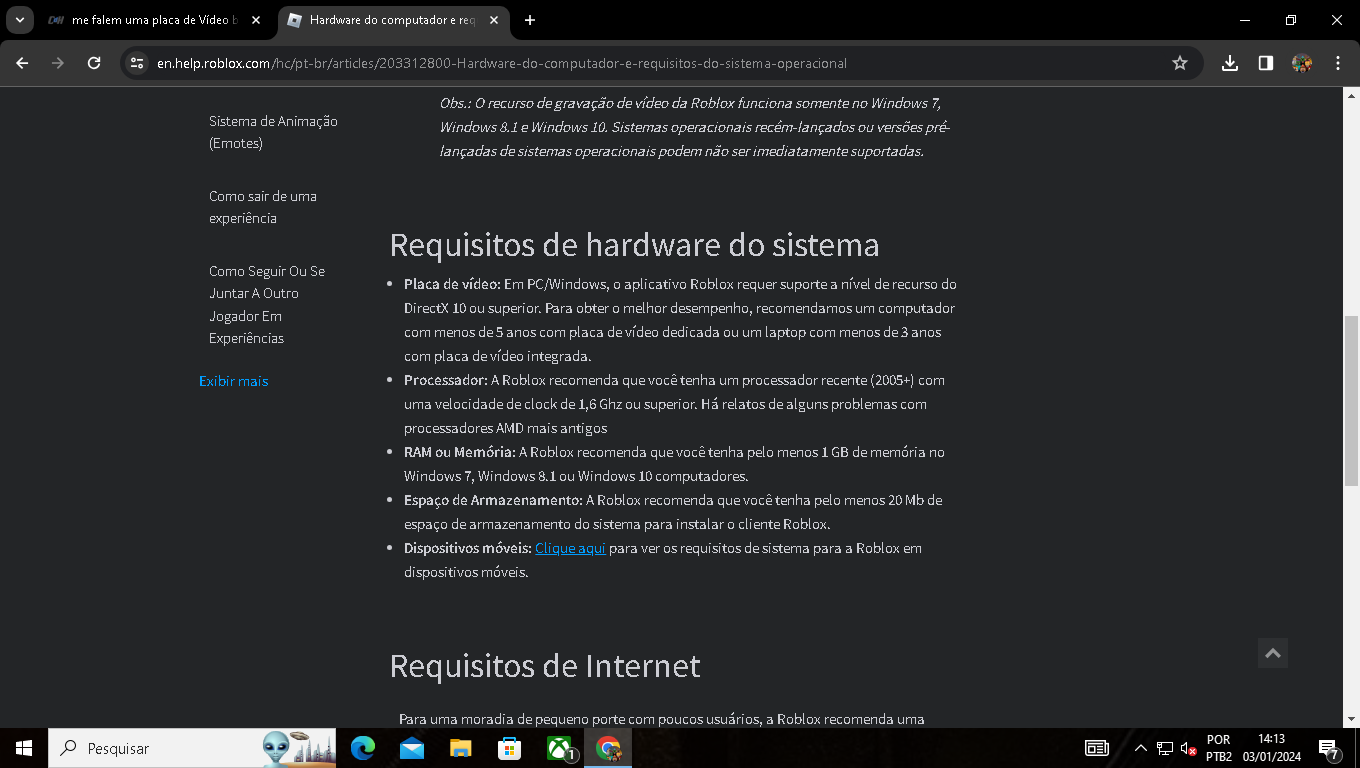Open 'Sistema de Animação (Emotes)' article
The width and height of the screenshot is (1360, 768).
pos(273,132)
